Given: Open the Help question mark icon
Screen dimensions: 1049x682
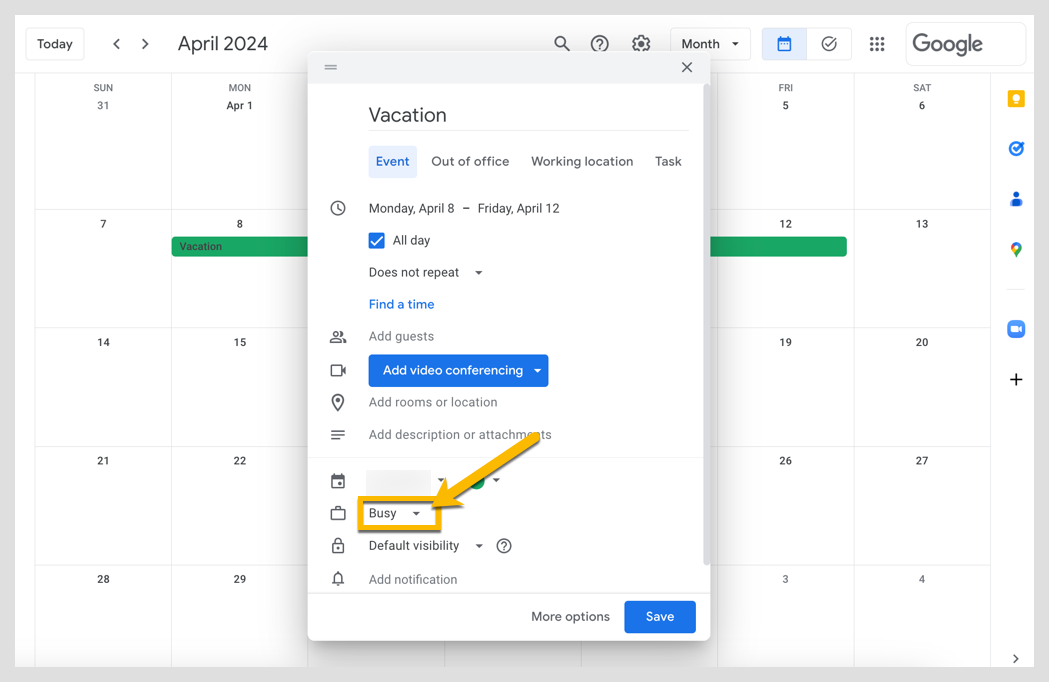Looking at the screenshot, I should click(600, 44).
